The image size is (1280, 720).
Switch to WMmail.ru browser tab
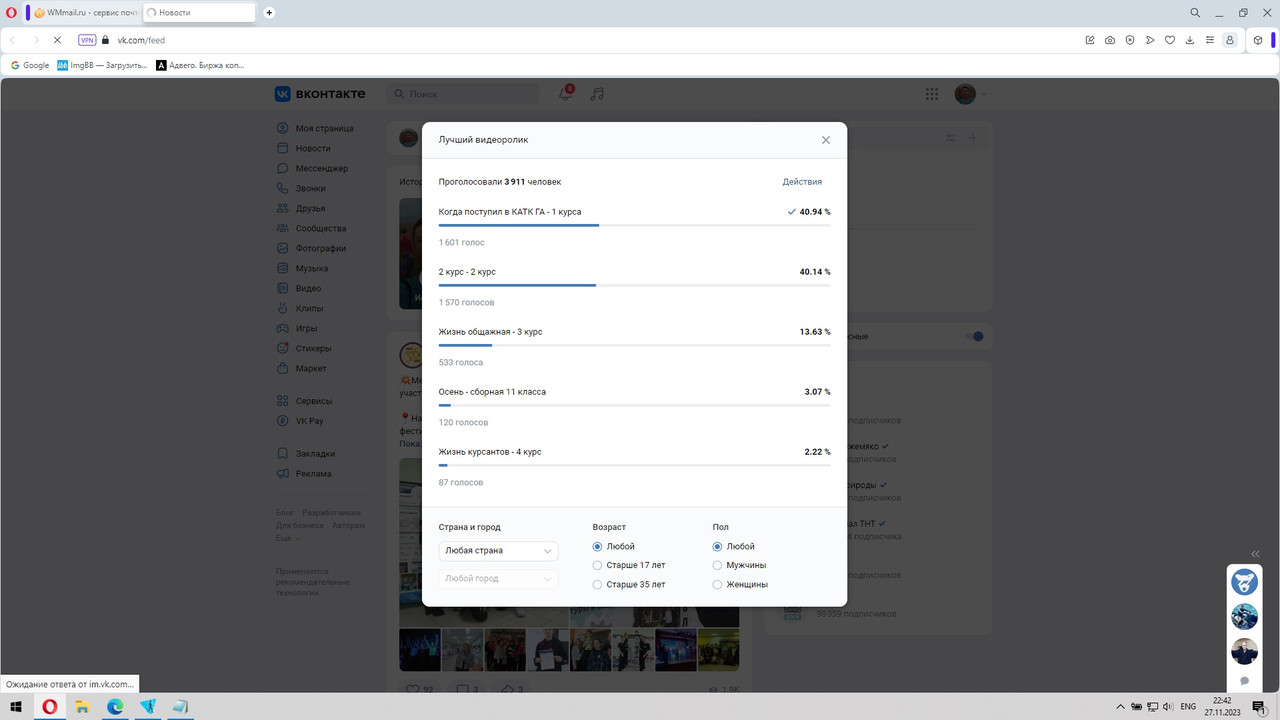coord(84,13)
